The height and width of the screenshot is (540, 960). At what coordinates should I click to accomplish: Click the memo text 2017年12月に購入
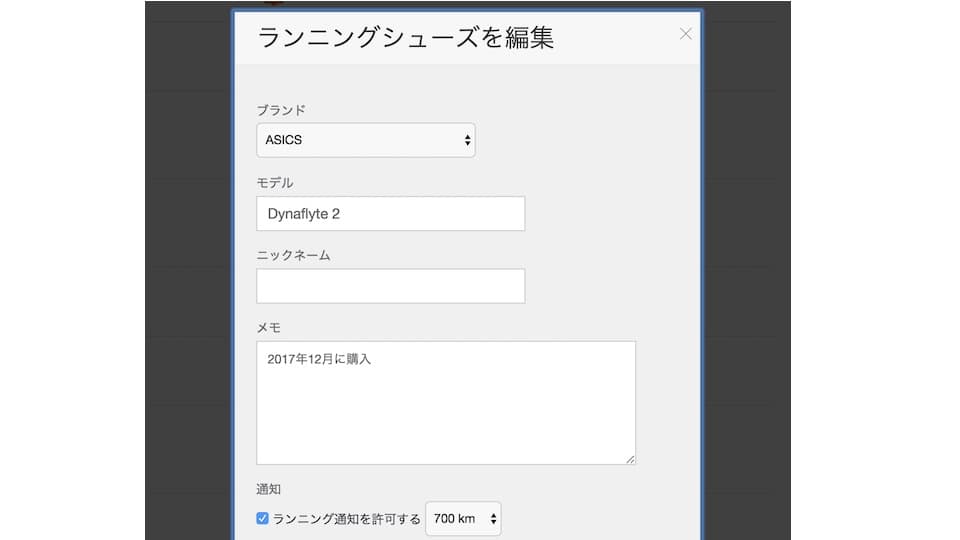319,359
